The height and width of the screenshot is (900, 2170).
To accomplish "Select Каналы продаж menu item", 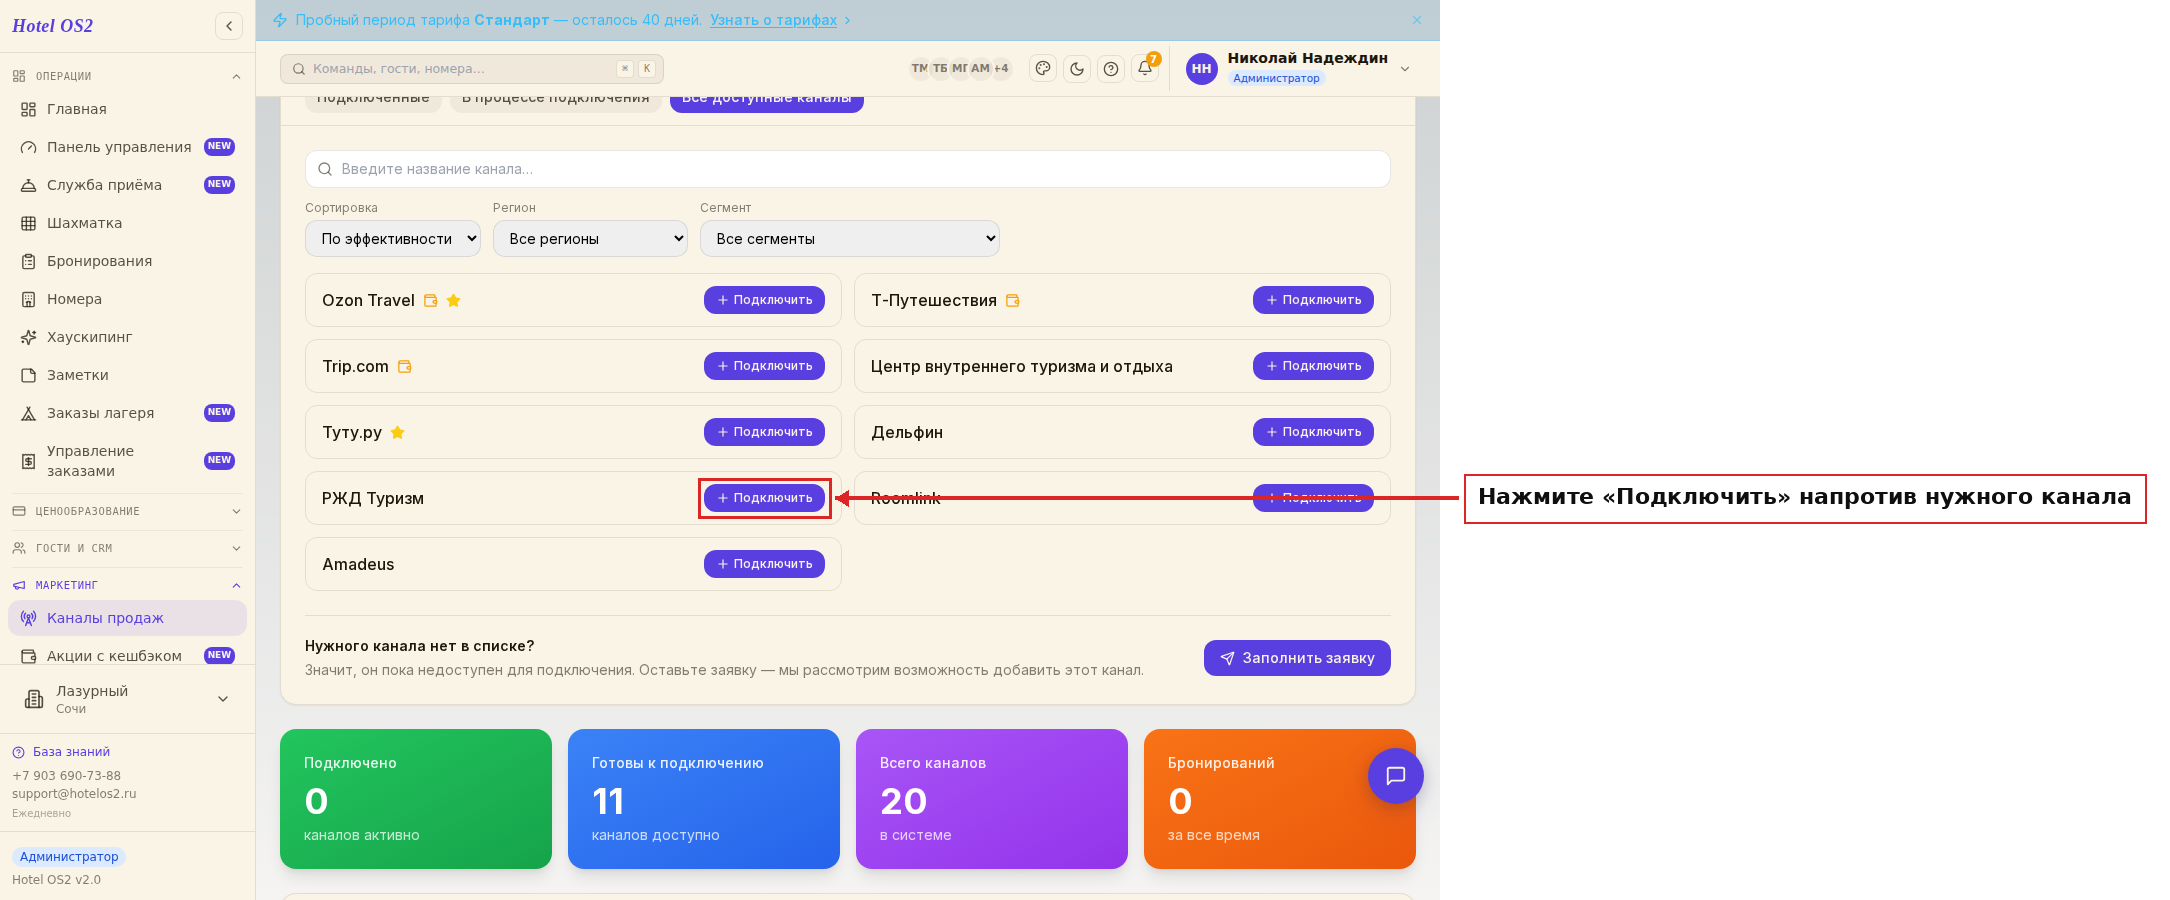I will 127,618.
